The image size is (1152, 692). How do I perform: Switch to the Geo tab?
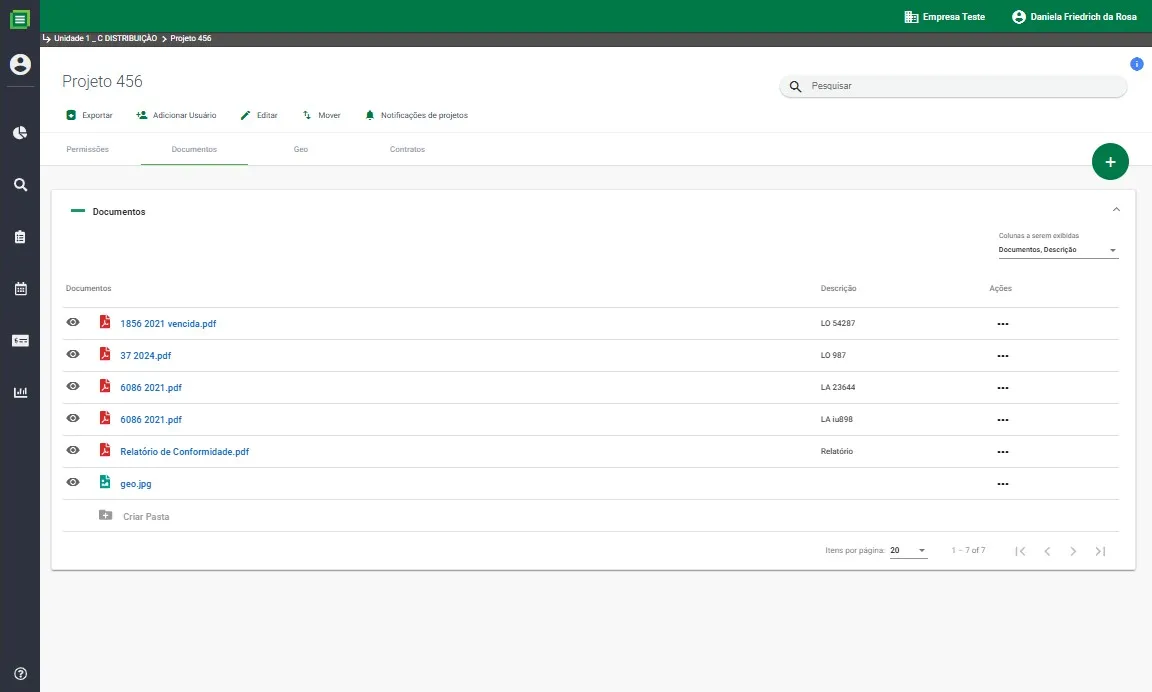(300, 149)
